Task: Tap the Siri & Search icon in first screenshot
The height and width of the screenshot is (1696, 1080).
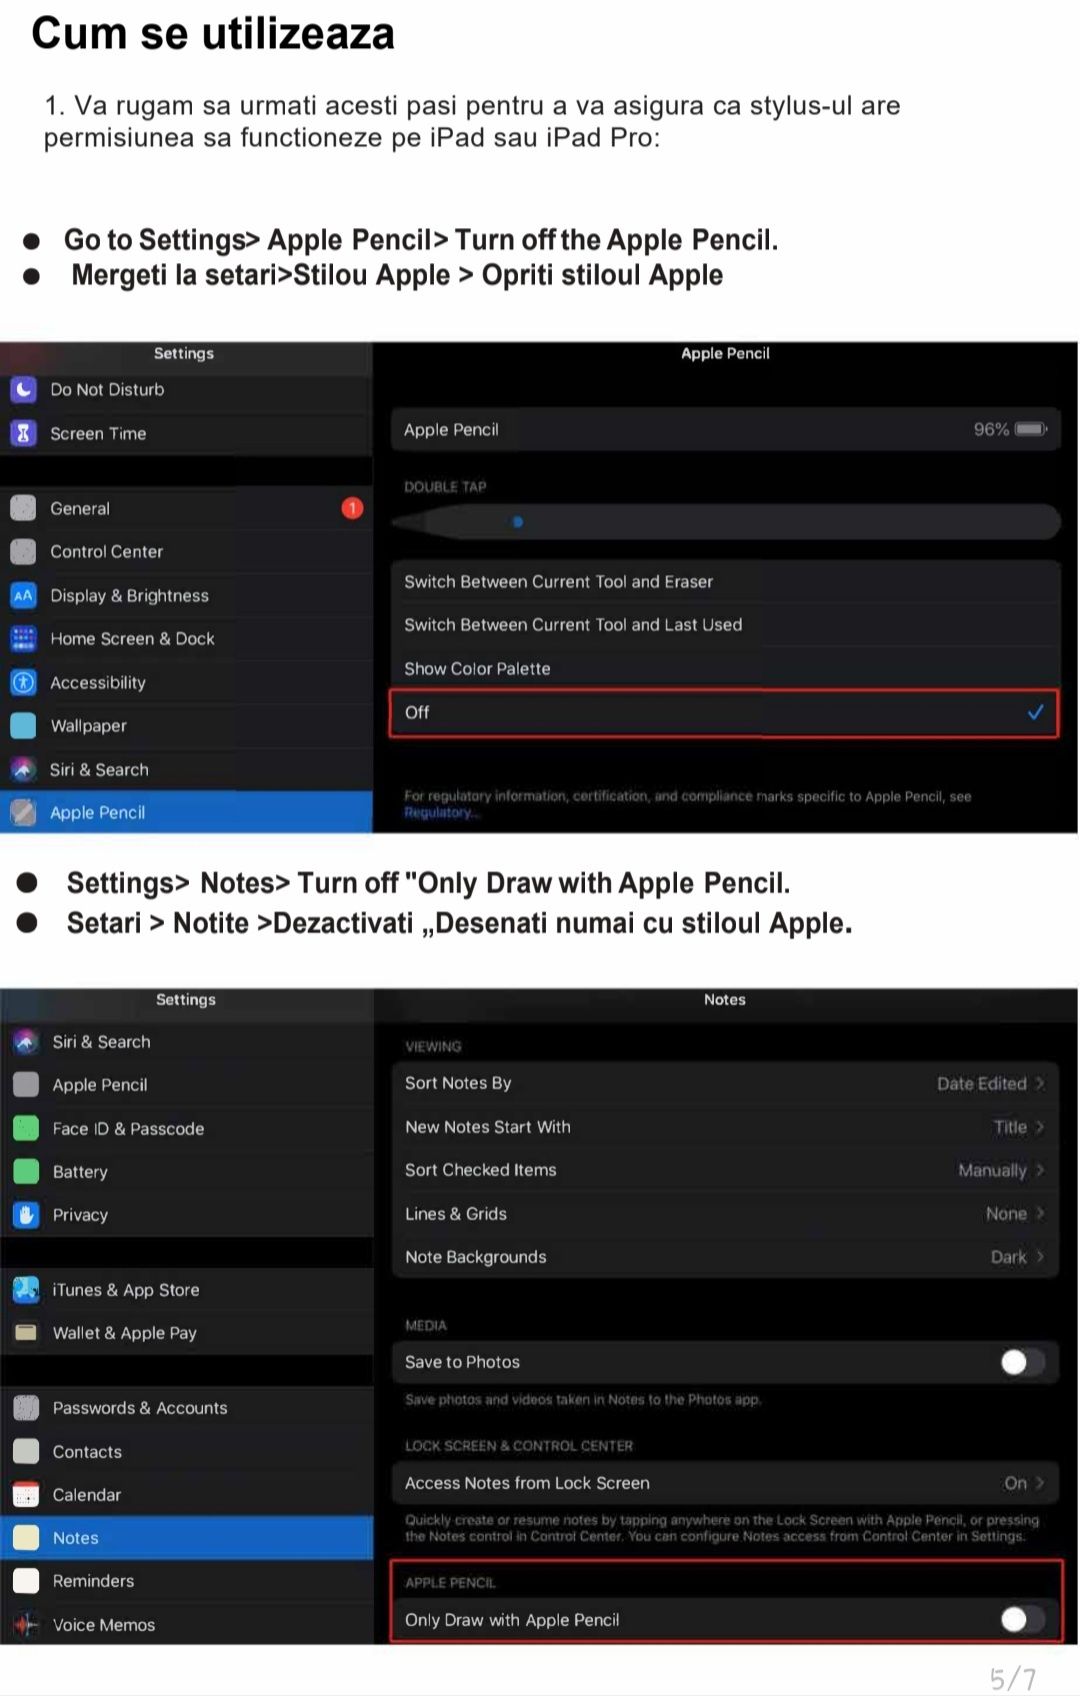Action: pos(23,769)
